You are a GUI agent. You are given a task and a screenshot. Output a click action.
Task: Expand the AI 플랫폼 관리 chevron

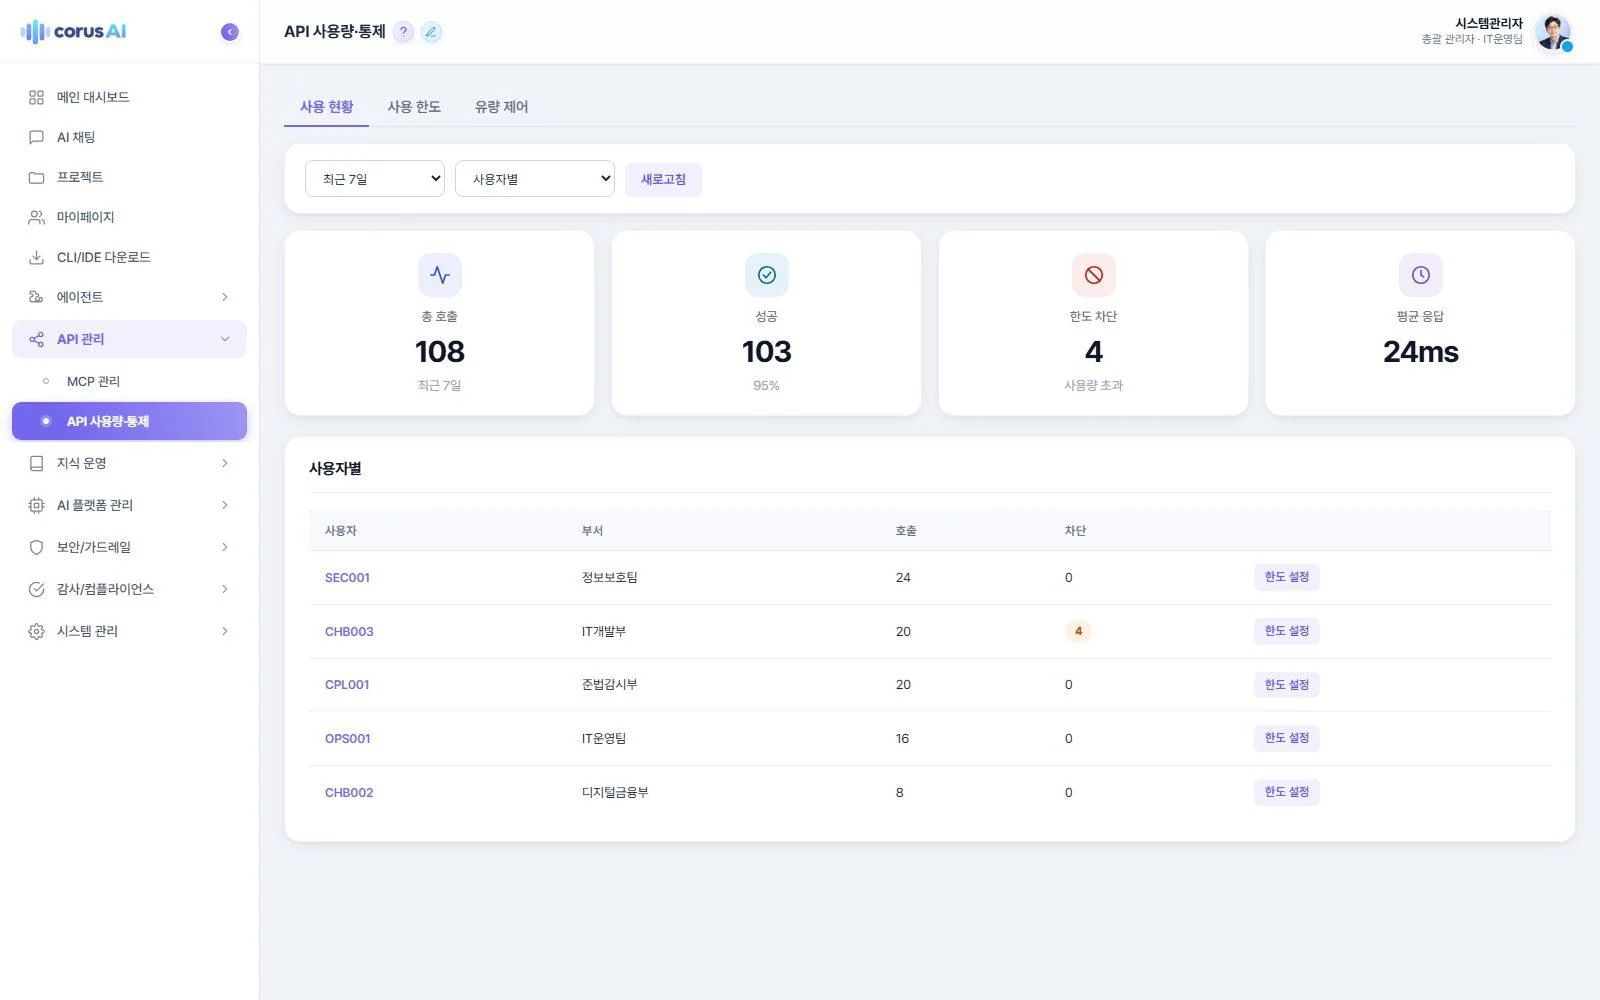[225, 505]
